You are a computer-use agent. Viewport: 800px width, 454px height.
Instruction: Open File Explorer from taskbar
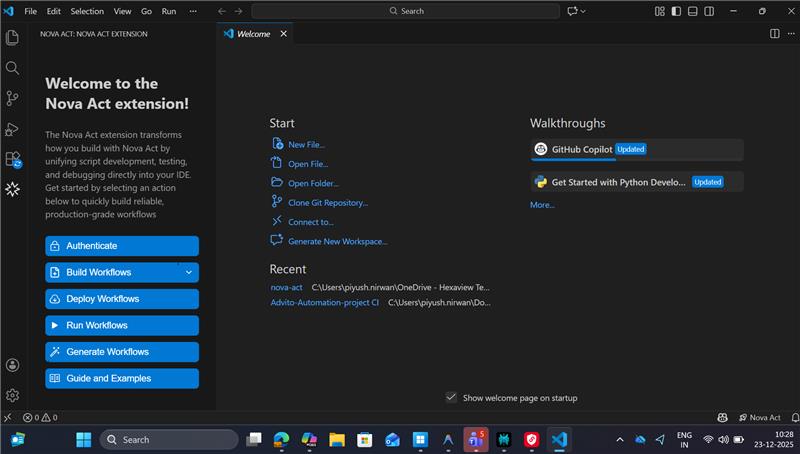[x=337, y=440]
